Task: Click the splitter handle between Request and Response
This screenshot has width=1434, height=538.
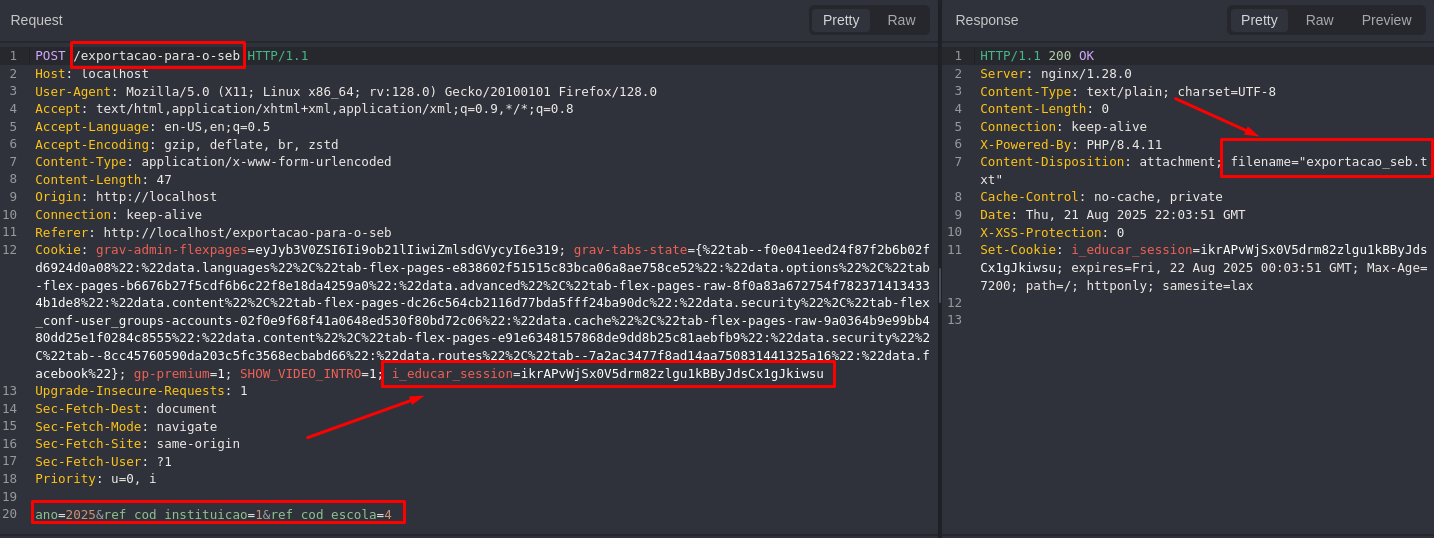Action: point(940,286)
